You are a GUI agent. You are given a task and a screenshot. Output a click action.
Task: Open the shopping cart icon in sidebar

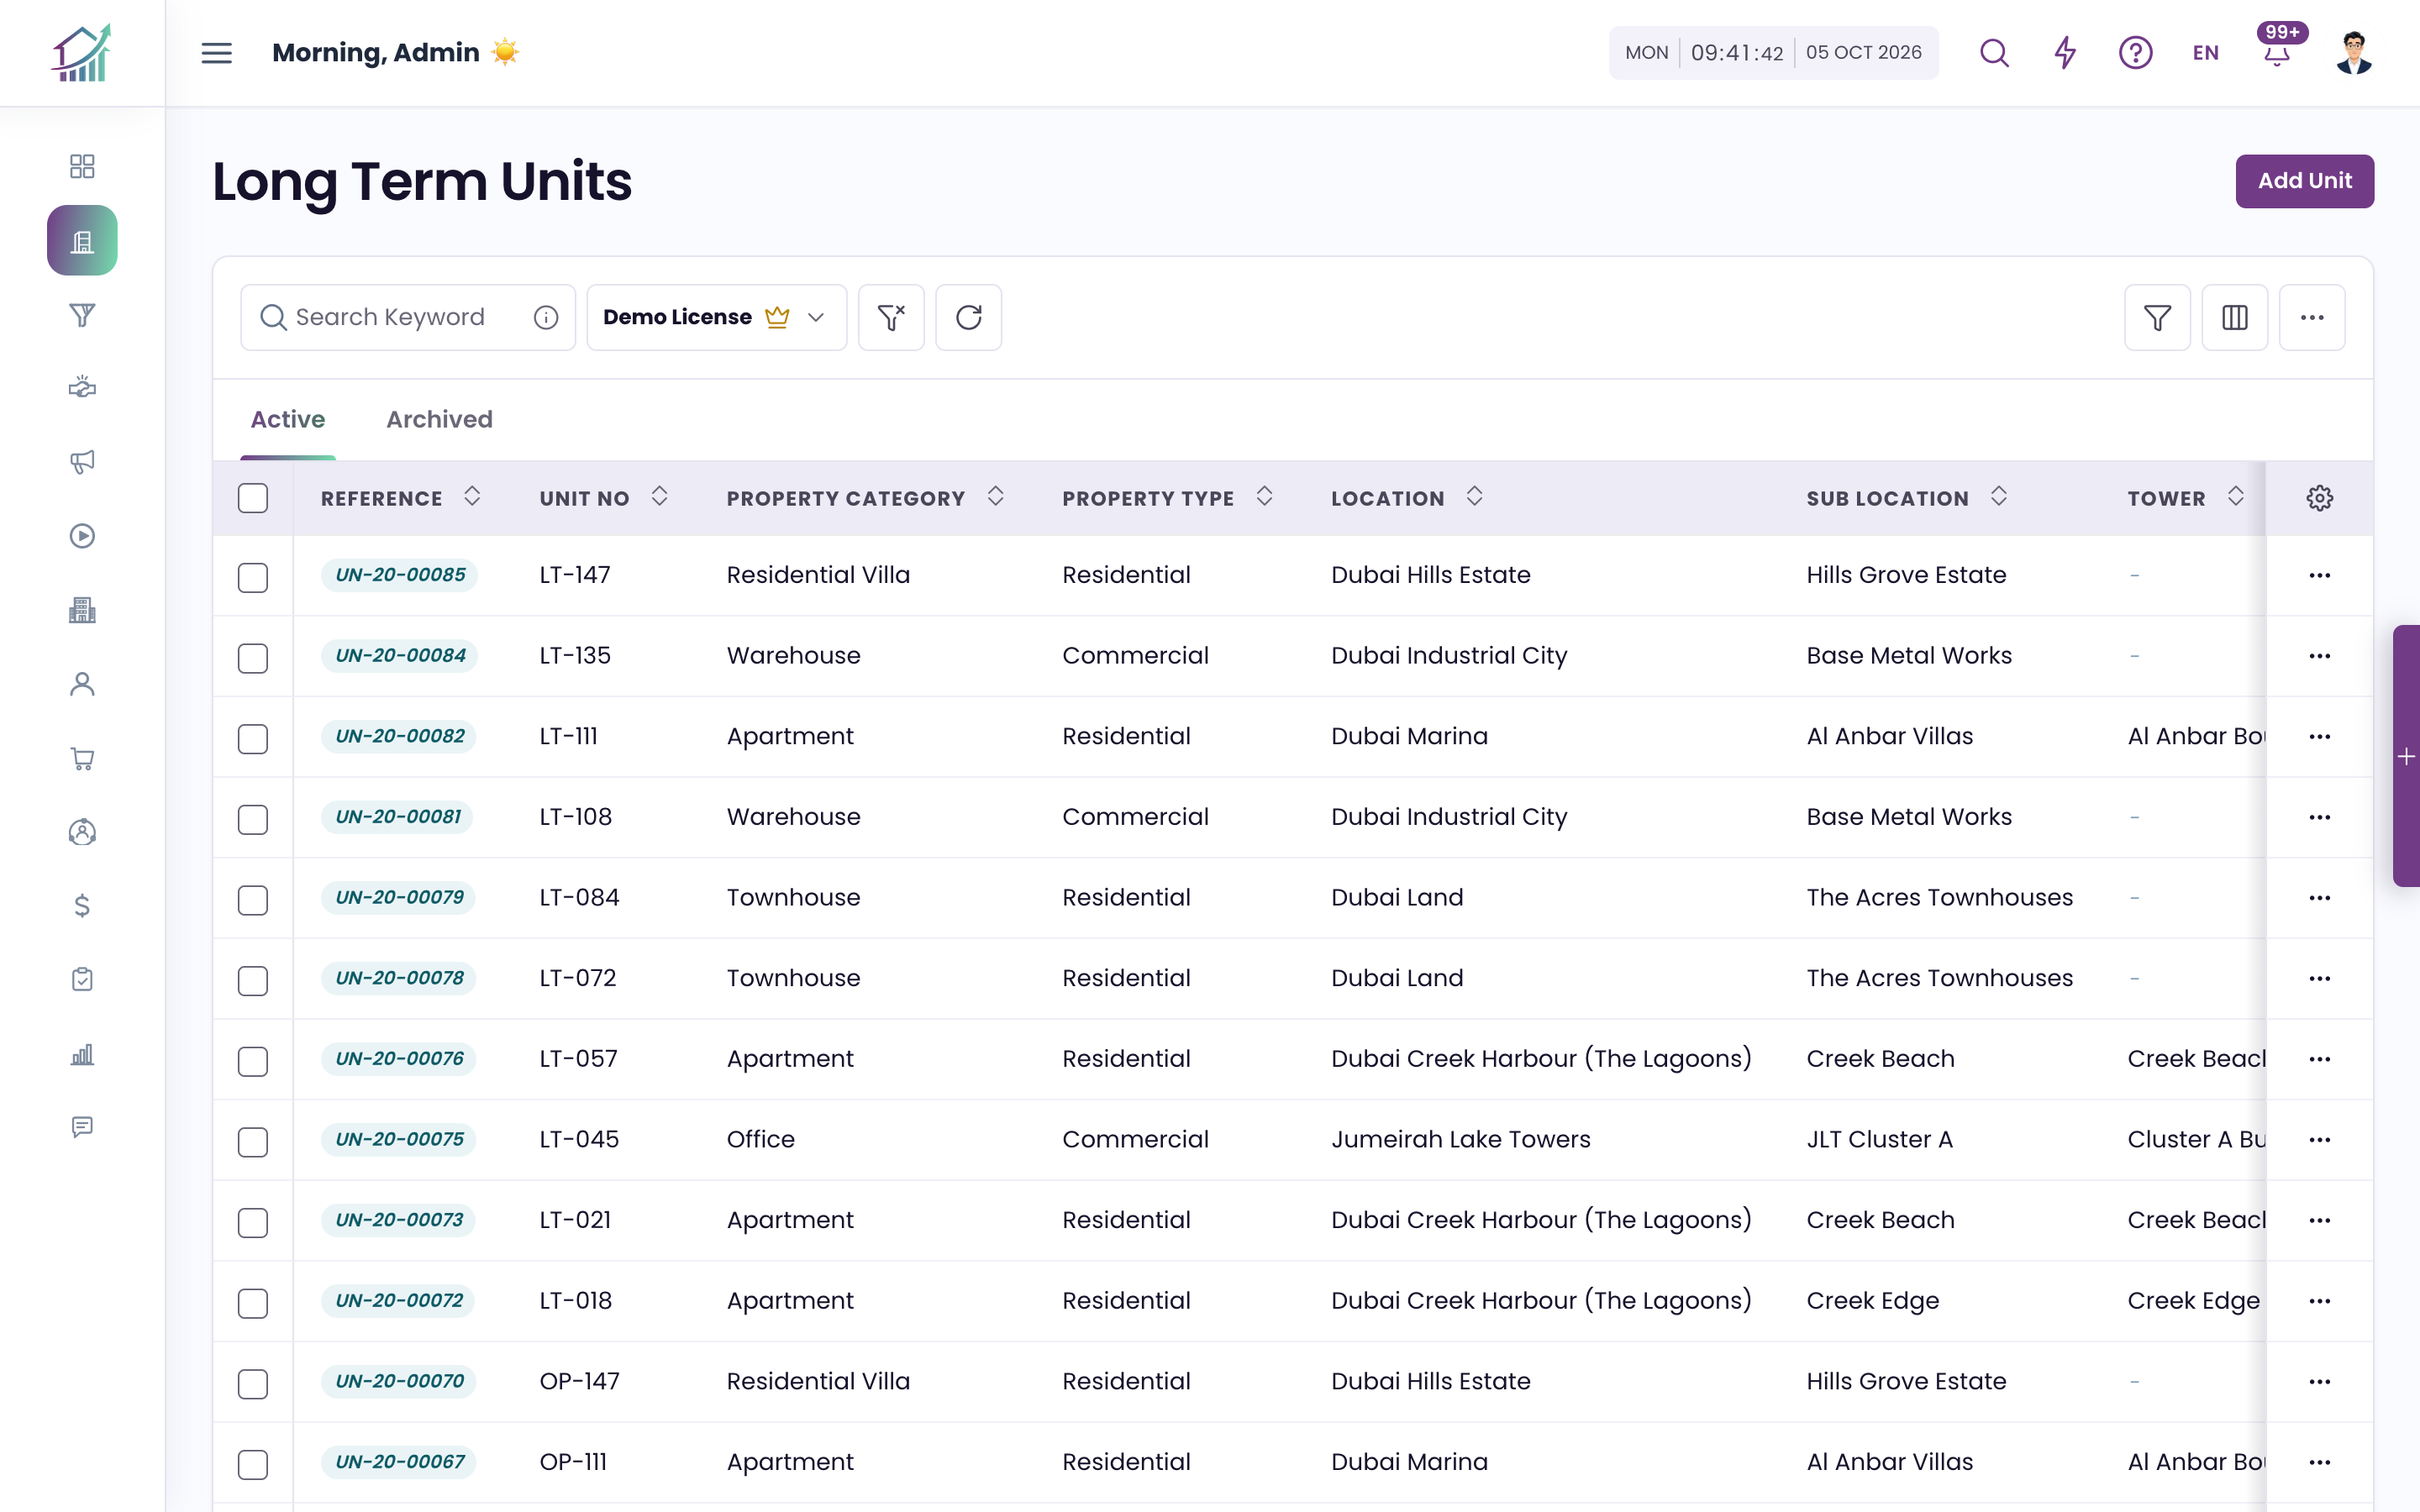pyautogui.click(x=82, y=758)
